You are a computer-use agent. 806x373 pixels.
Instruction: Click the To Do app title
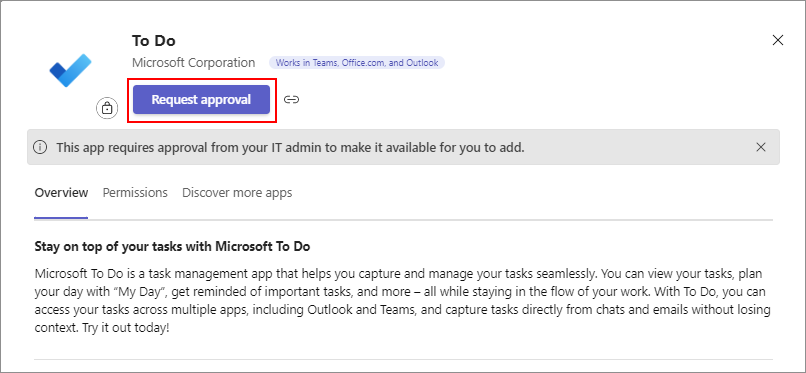point(154,41)
